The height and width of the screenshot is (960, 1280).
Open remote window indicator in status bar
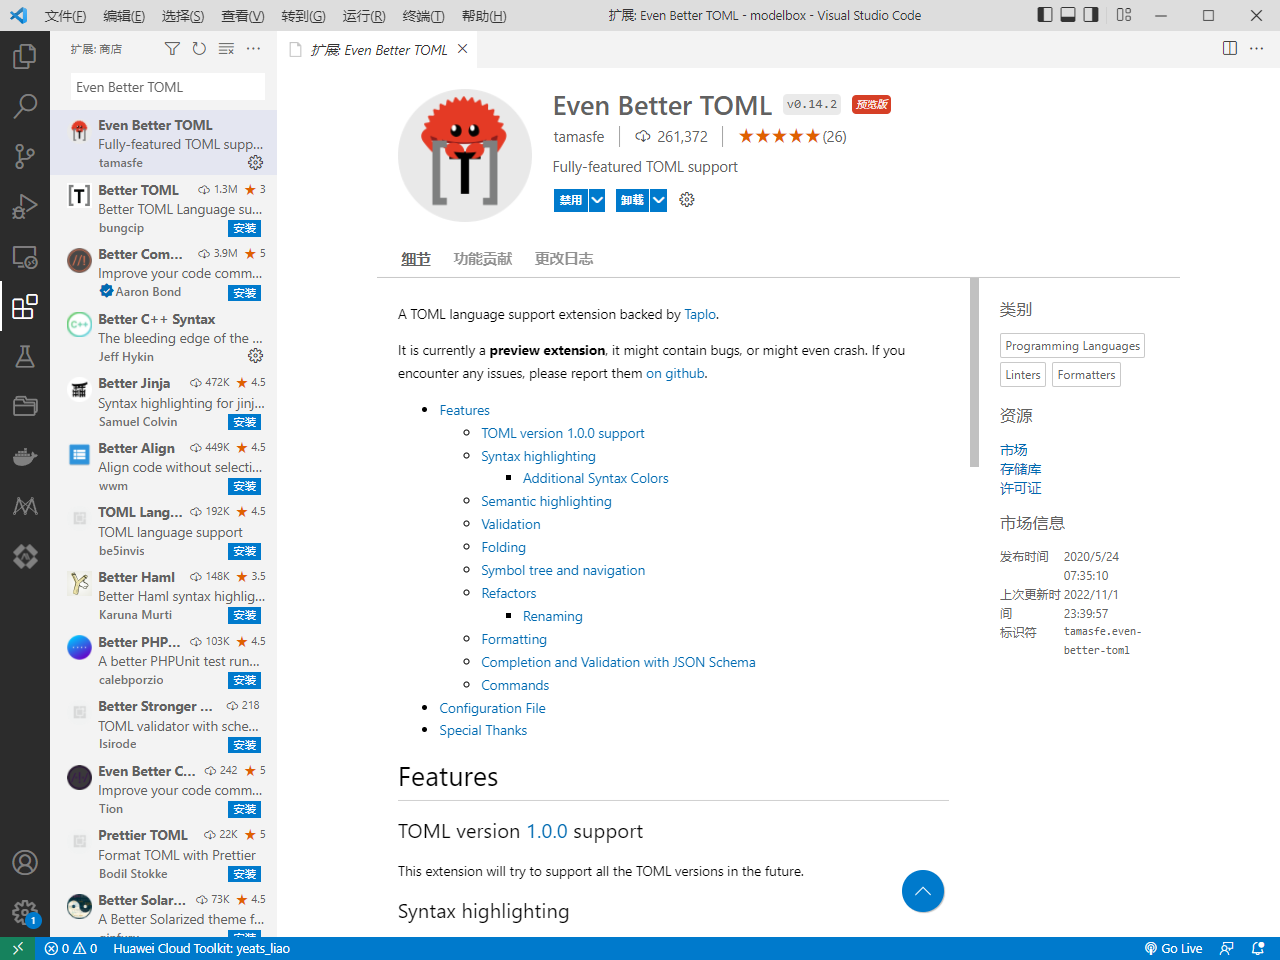(x=17, y=949)
